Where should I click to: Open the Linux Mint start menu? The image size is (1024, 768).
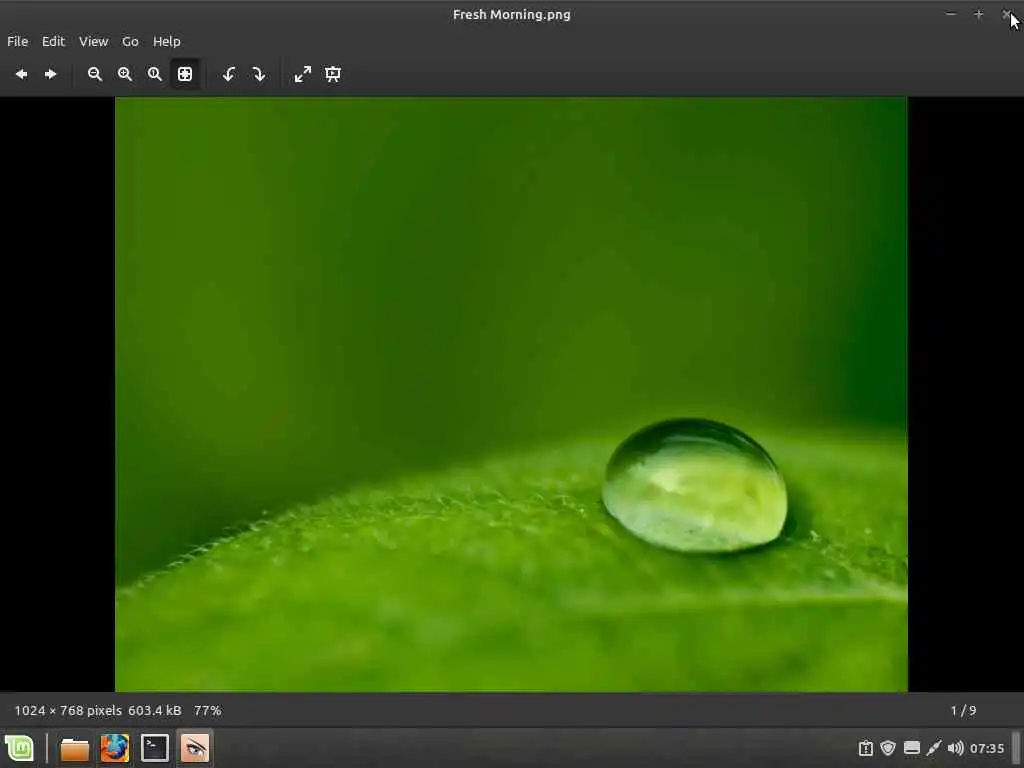[20, 748]
